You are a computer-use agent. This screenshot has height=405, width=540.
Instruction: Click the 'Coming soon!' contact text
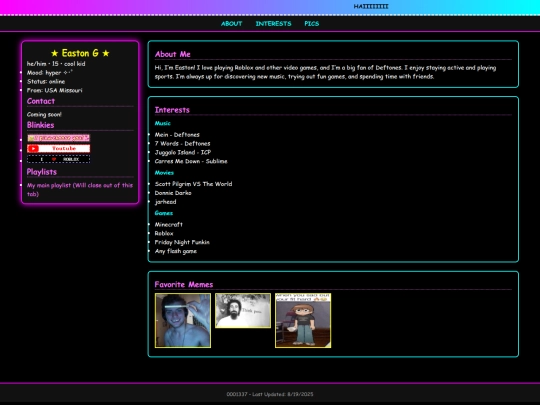pos(44,114)
